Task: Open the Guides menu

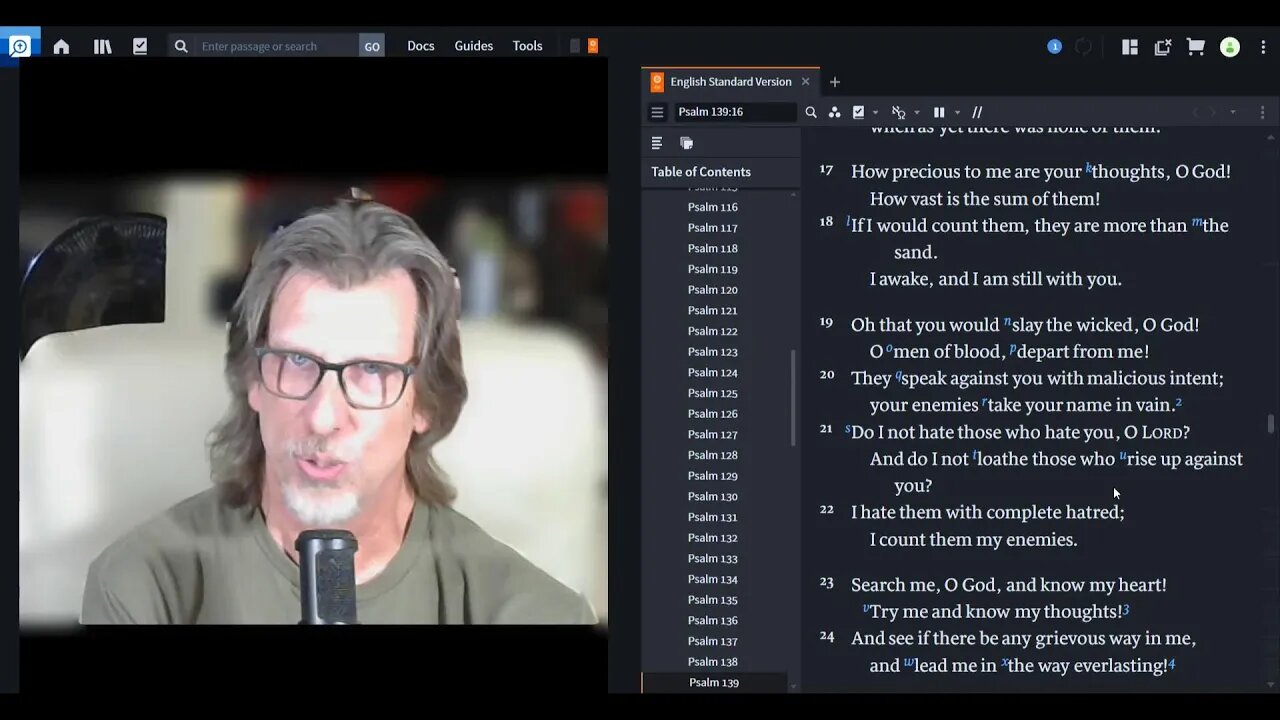Action: 474,46
